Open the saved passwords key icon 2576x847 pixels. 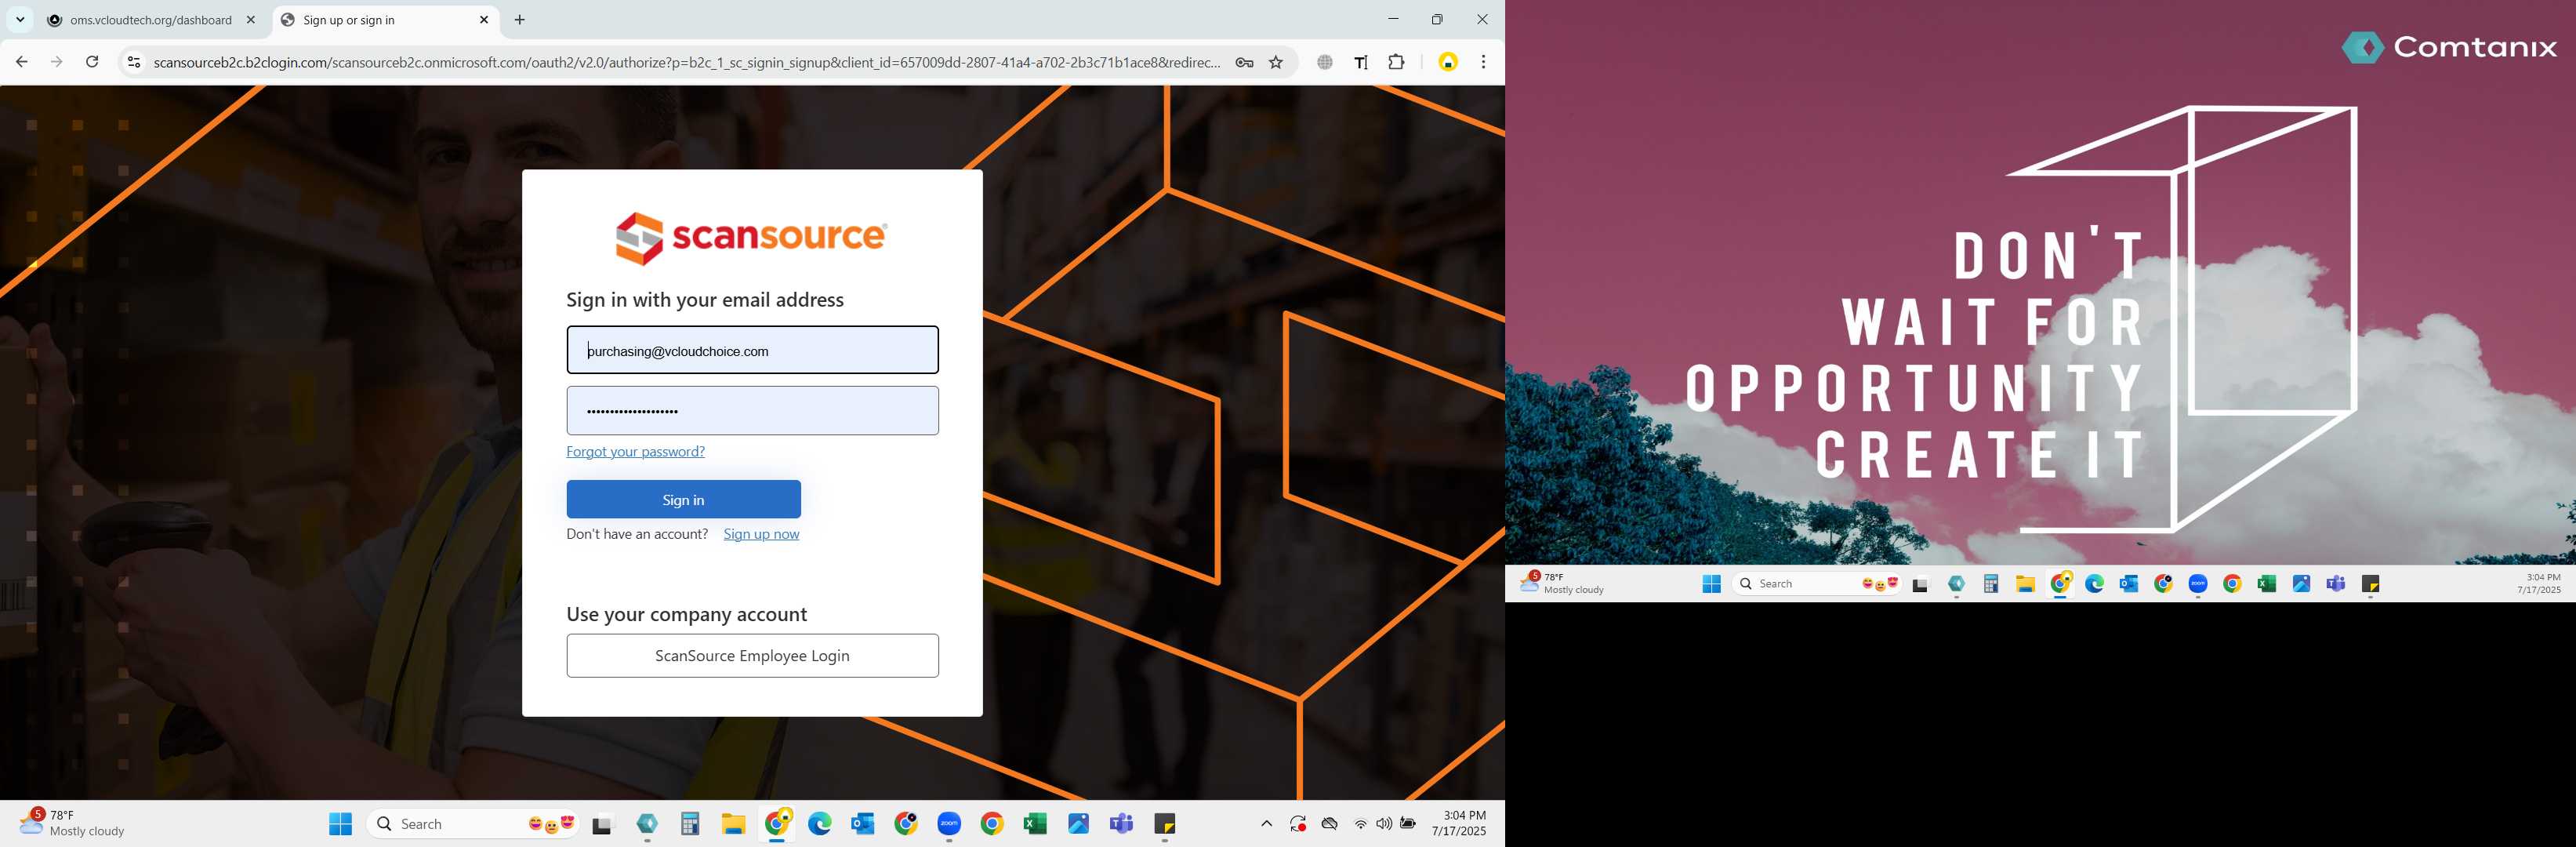coord(1244,62)
